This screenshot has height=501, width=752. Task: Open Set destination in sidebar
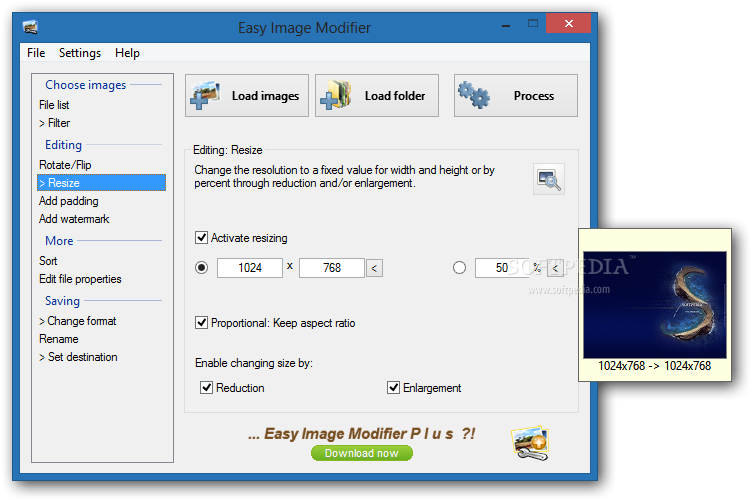click(78, 357)
